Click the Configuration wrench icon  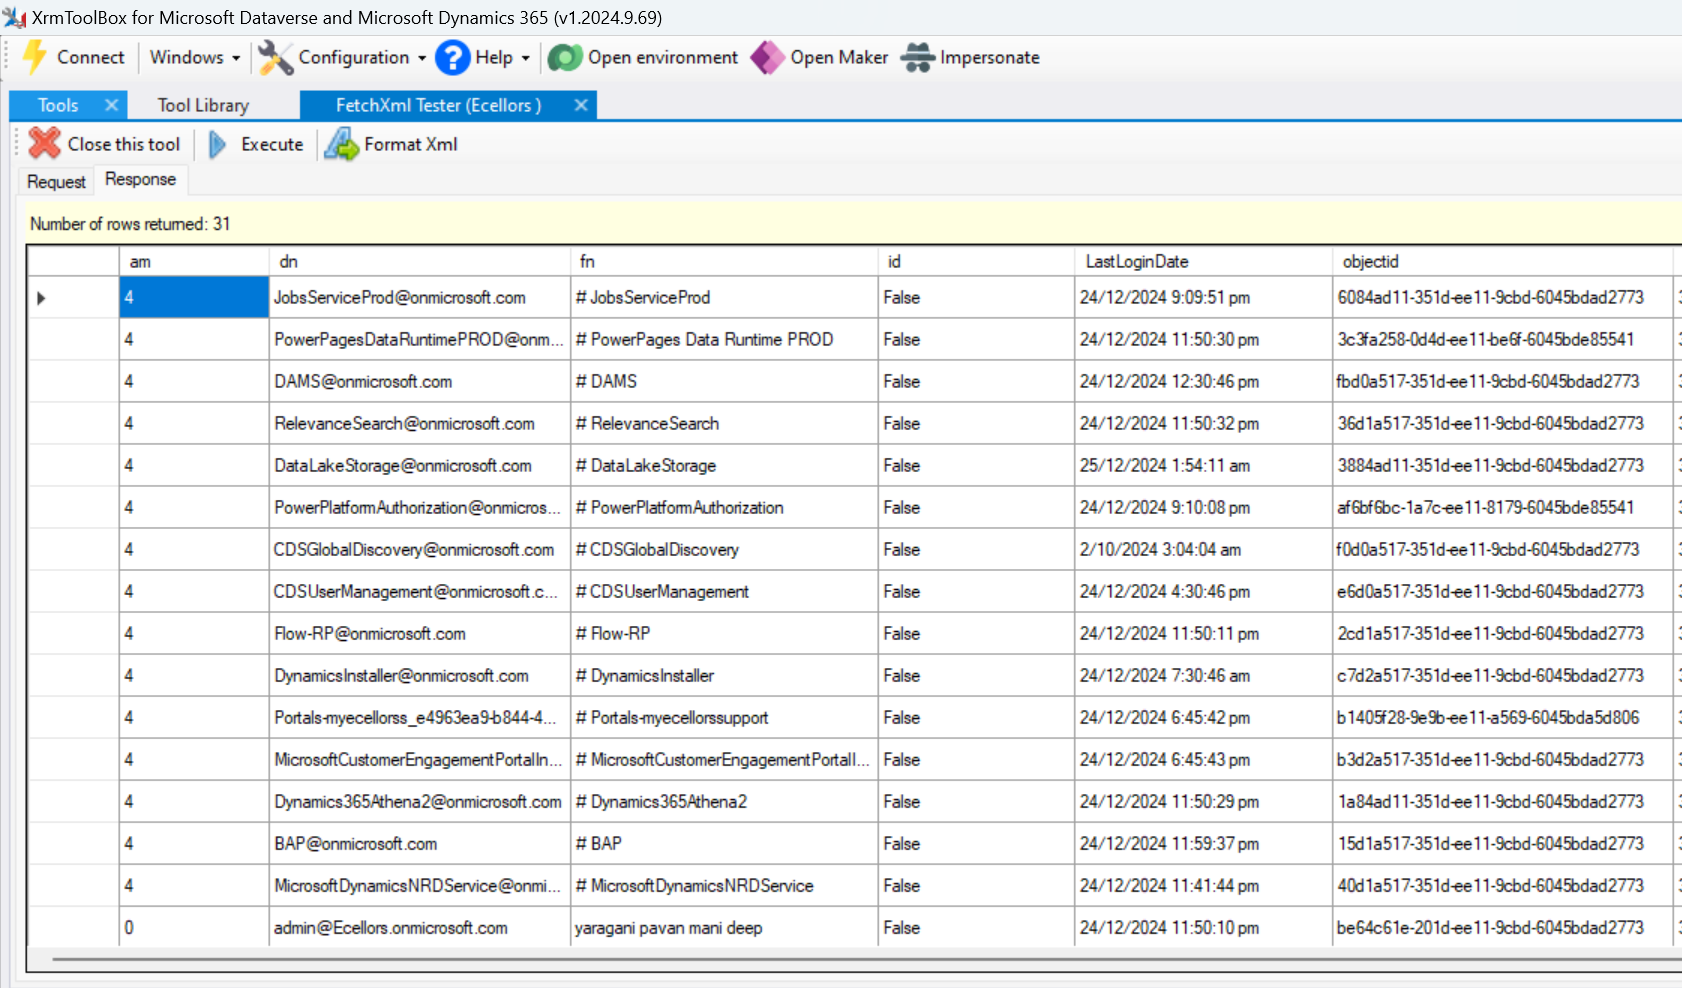coord(275,57)
